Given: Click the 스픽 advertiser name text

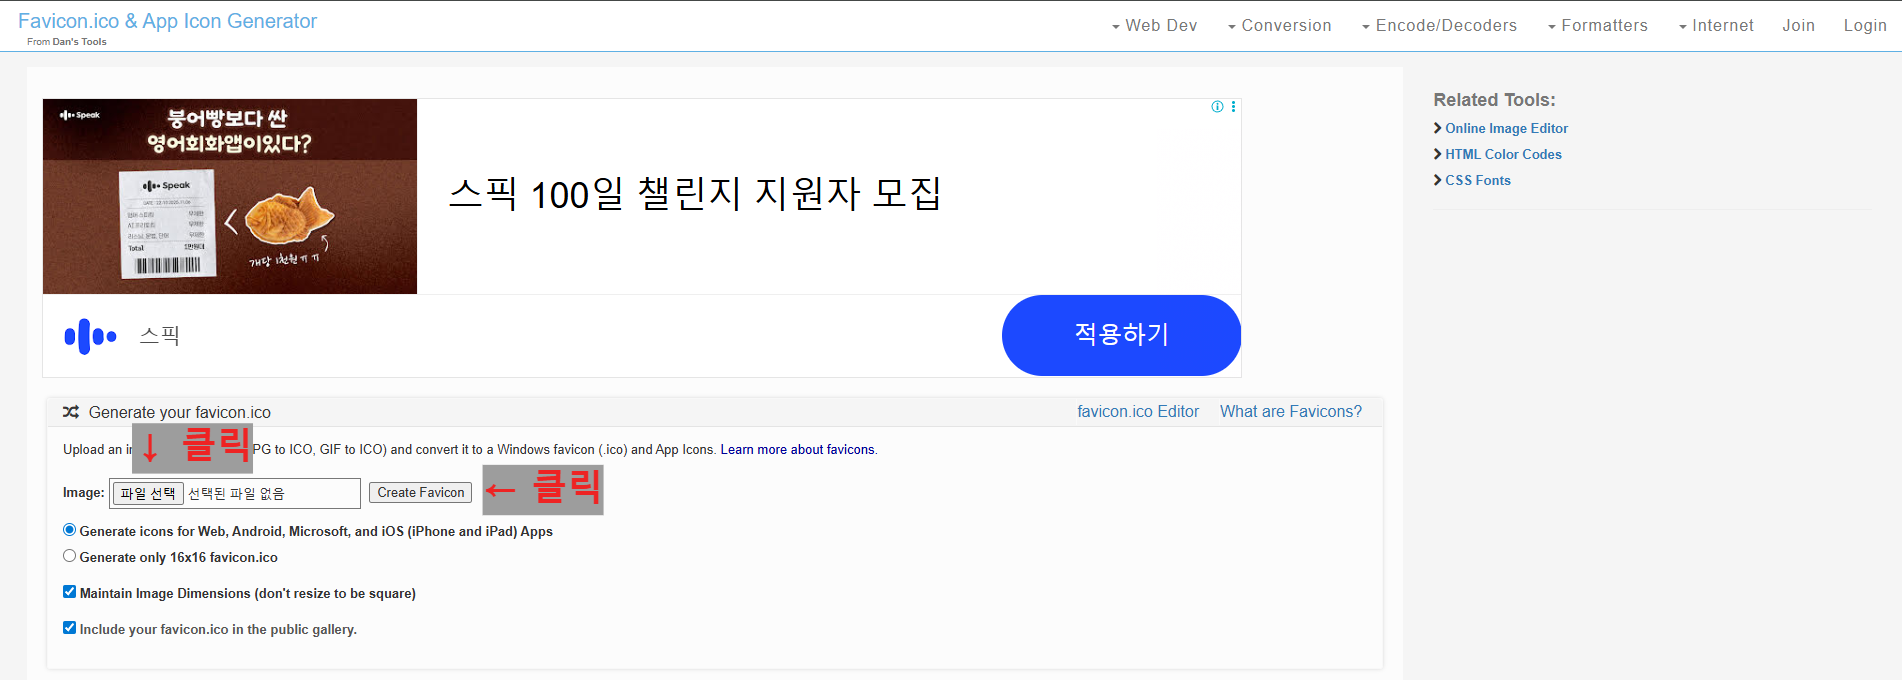Looking at the screenshot, I should pos(160,336).
